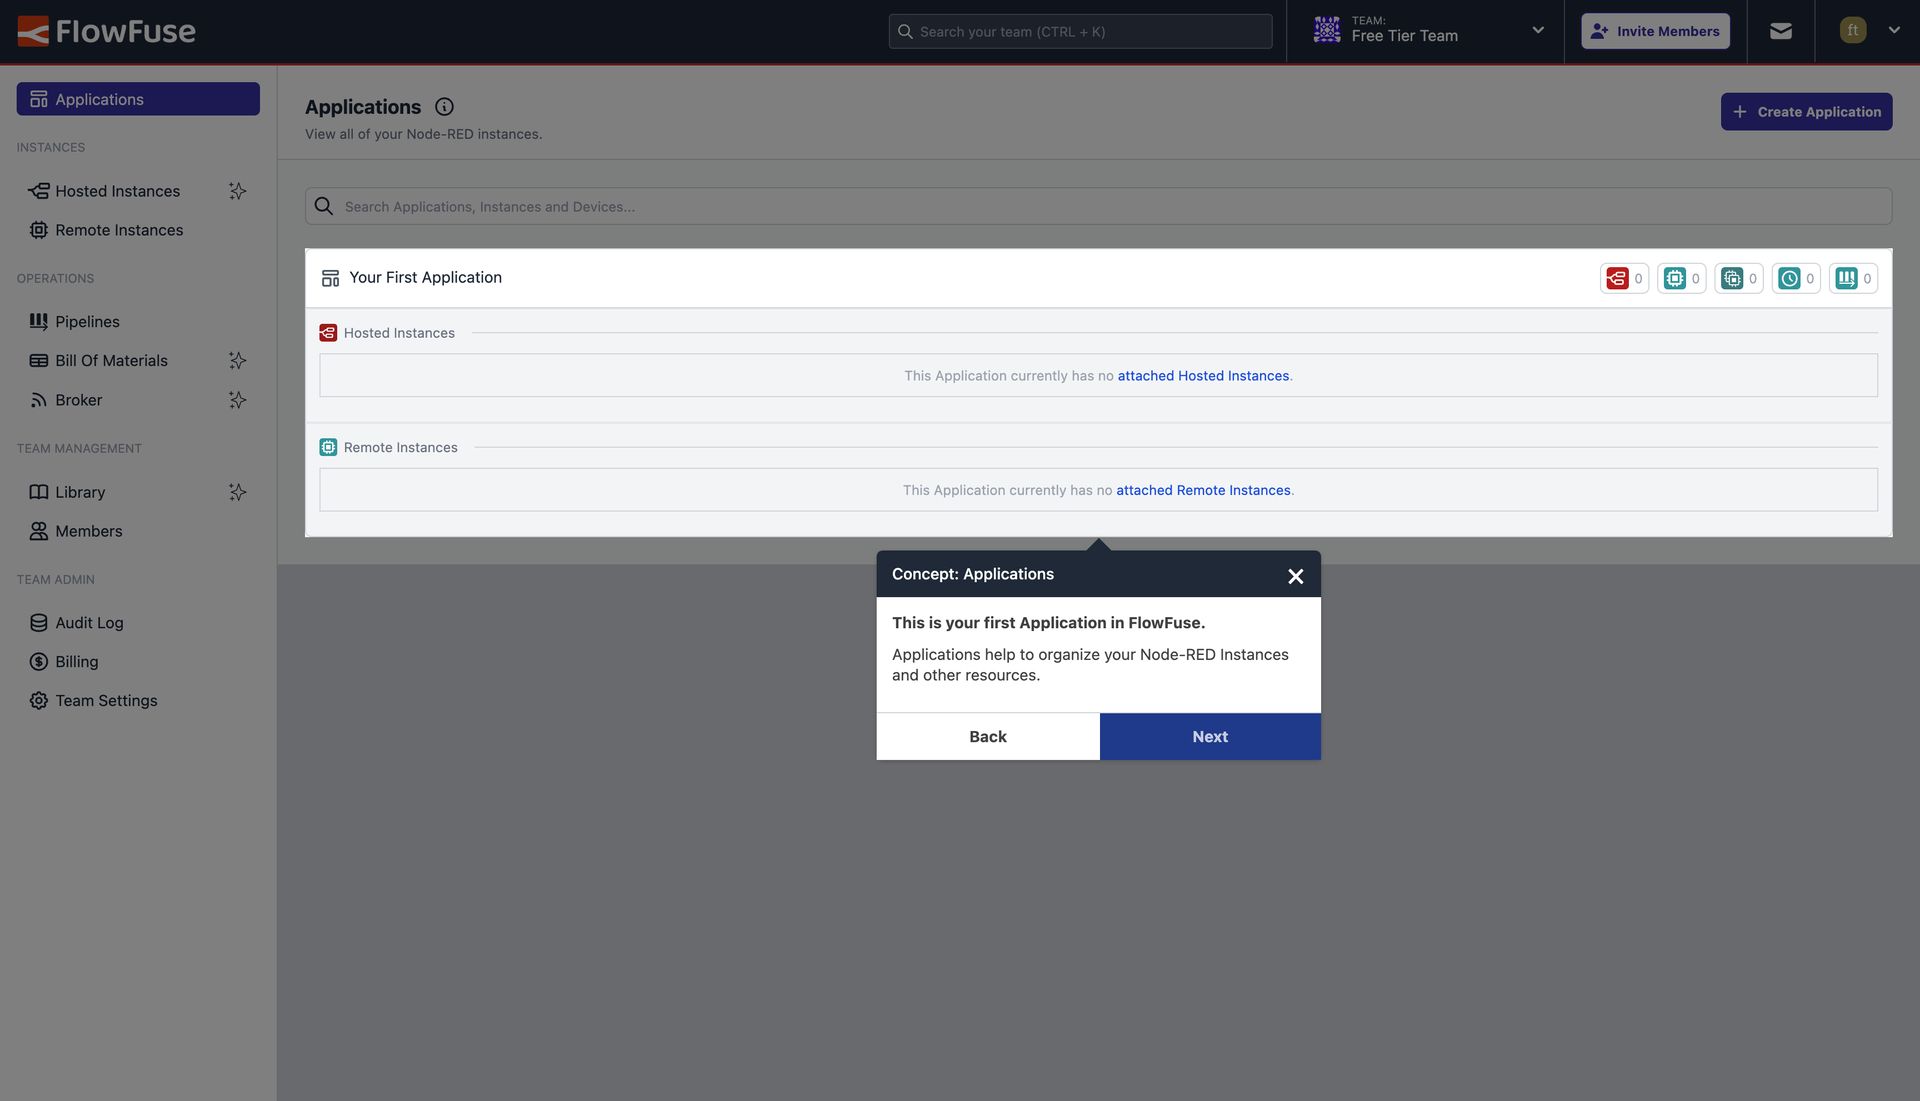Select the Hosted Instances sidebar icon

pos(37,190)
